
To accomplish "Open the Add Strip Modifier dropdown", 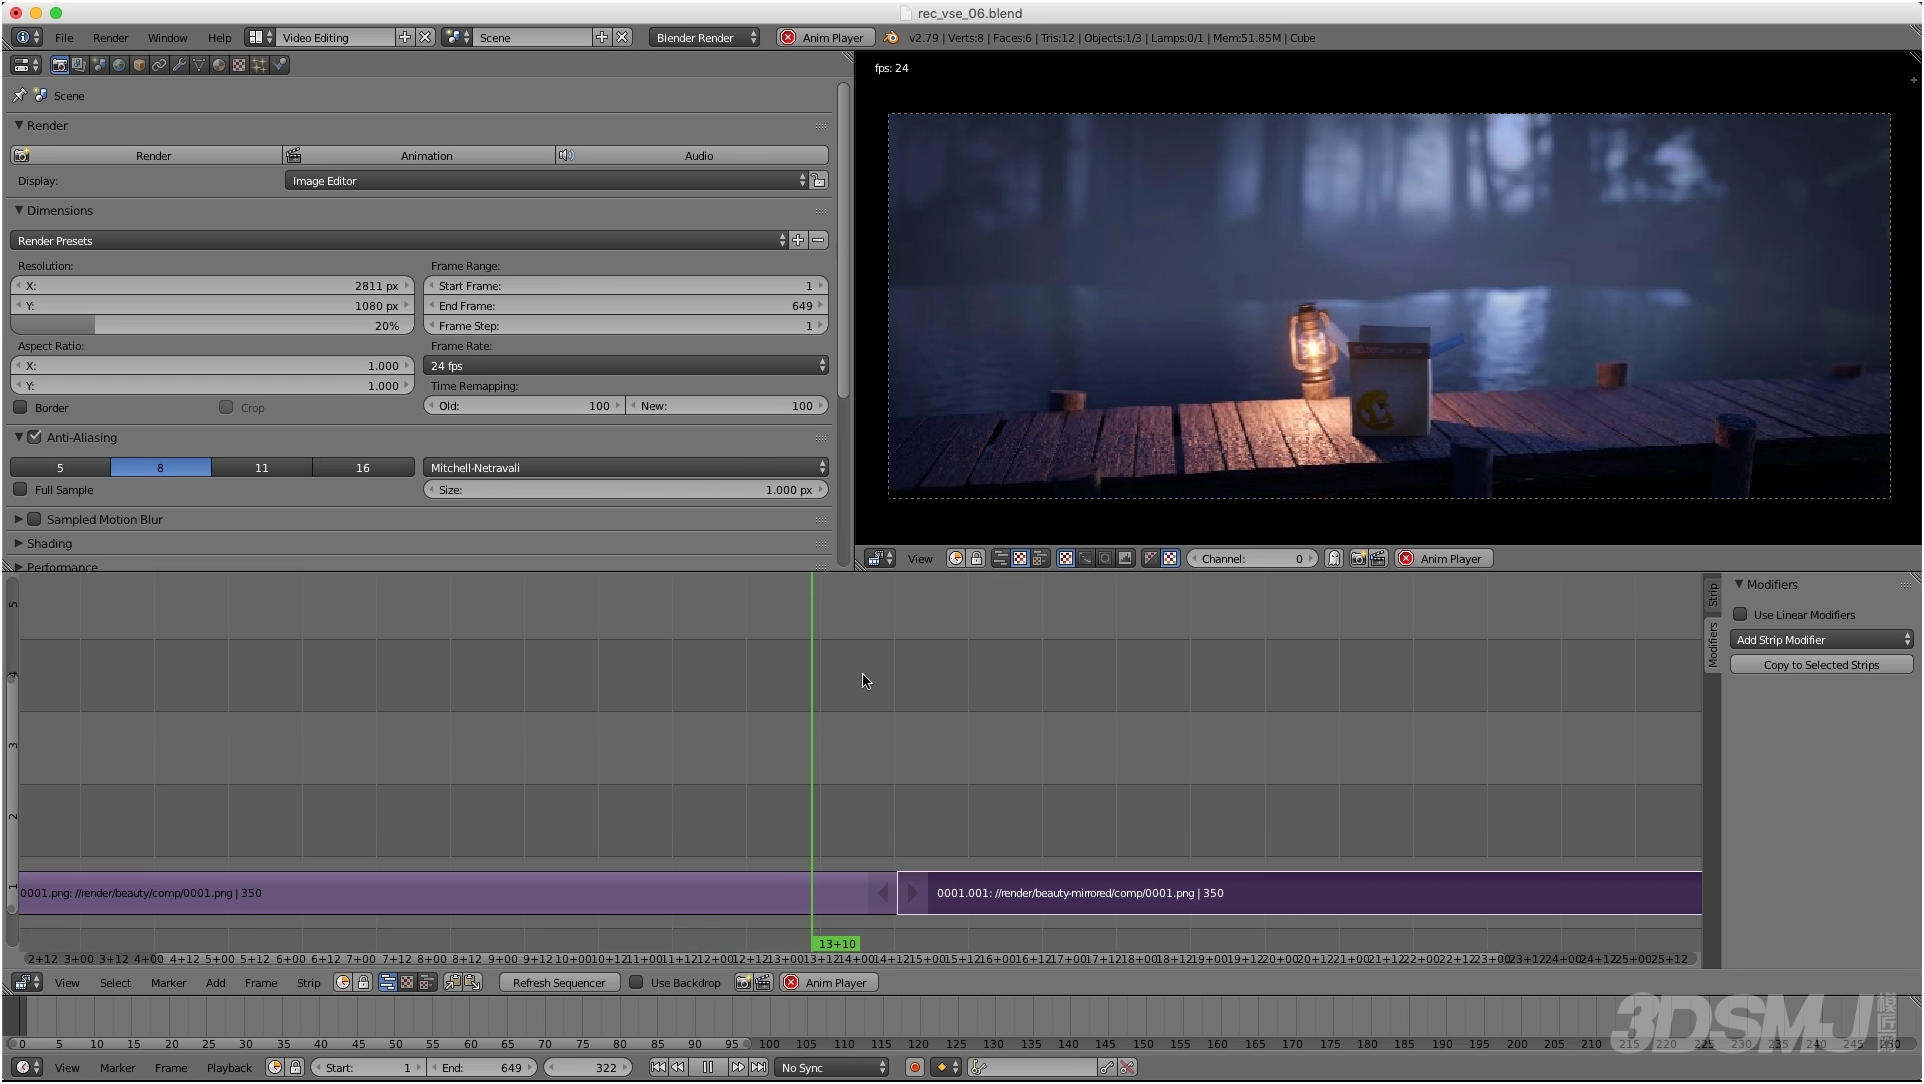I will (x=1821, y=640).
